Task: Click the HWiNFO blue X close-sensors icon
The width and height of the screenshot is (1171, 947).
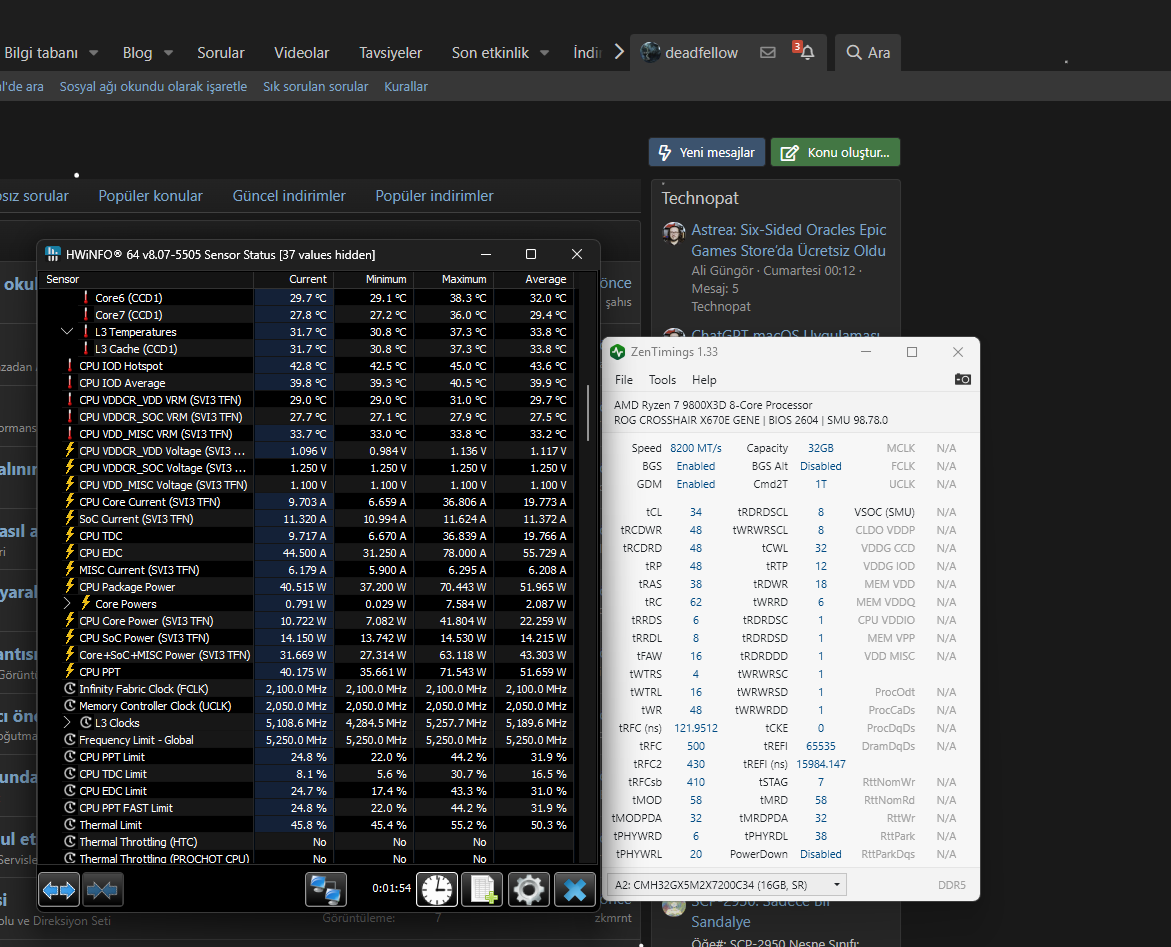Action: point(575,889)
